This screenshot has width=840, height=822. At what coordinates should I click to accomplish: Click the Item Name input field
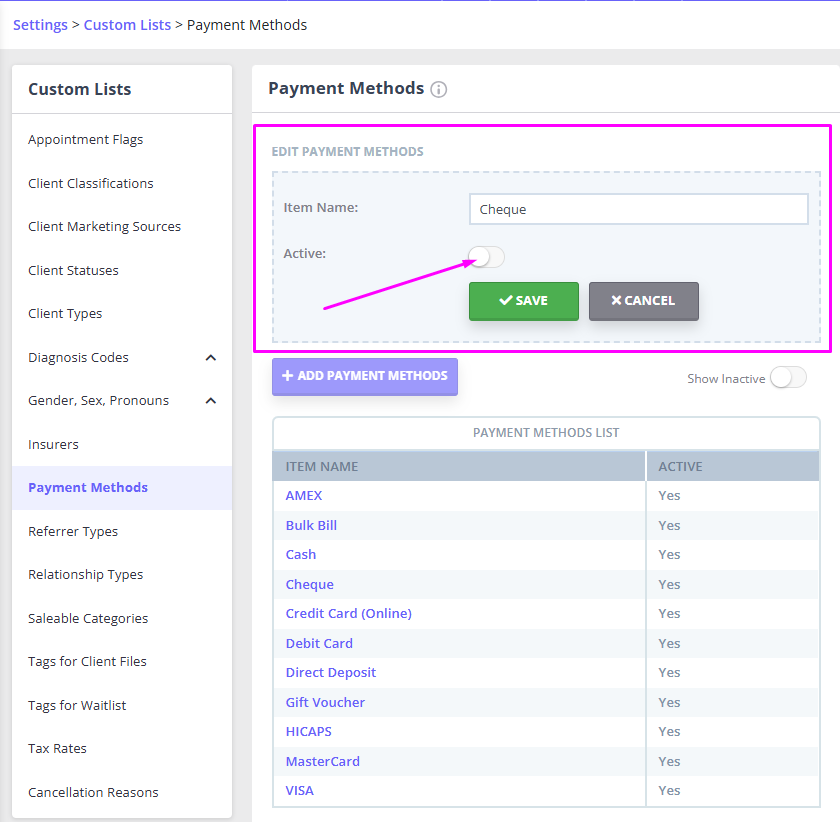pyautogui.click(x=638, y=208)
